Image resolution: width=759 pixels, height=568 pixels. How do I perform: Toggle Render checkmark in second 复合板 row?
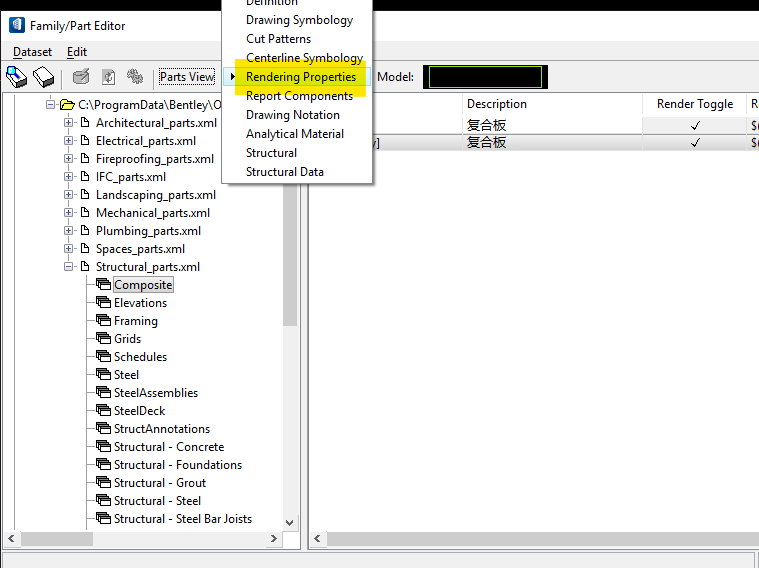point(695,142)
